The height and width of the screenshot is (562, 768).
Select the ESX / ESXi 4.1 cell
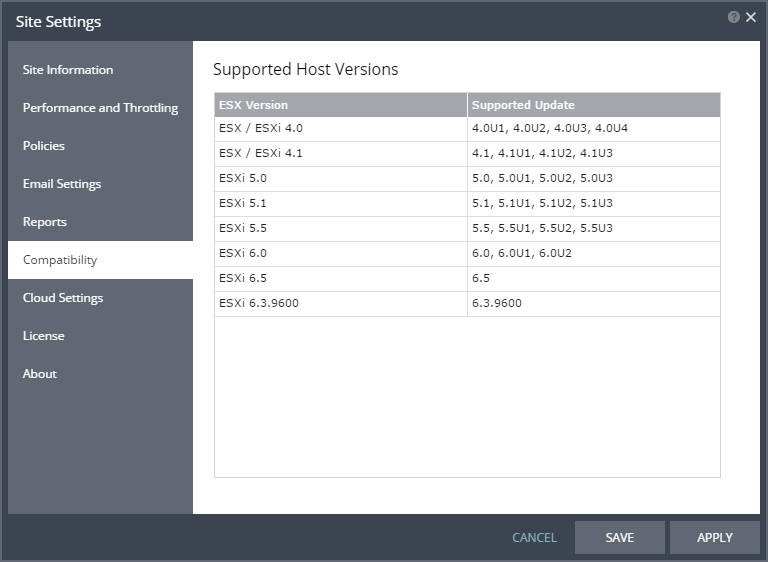(341, 153)
